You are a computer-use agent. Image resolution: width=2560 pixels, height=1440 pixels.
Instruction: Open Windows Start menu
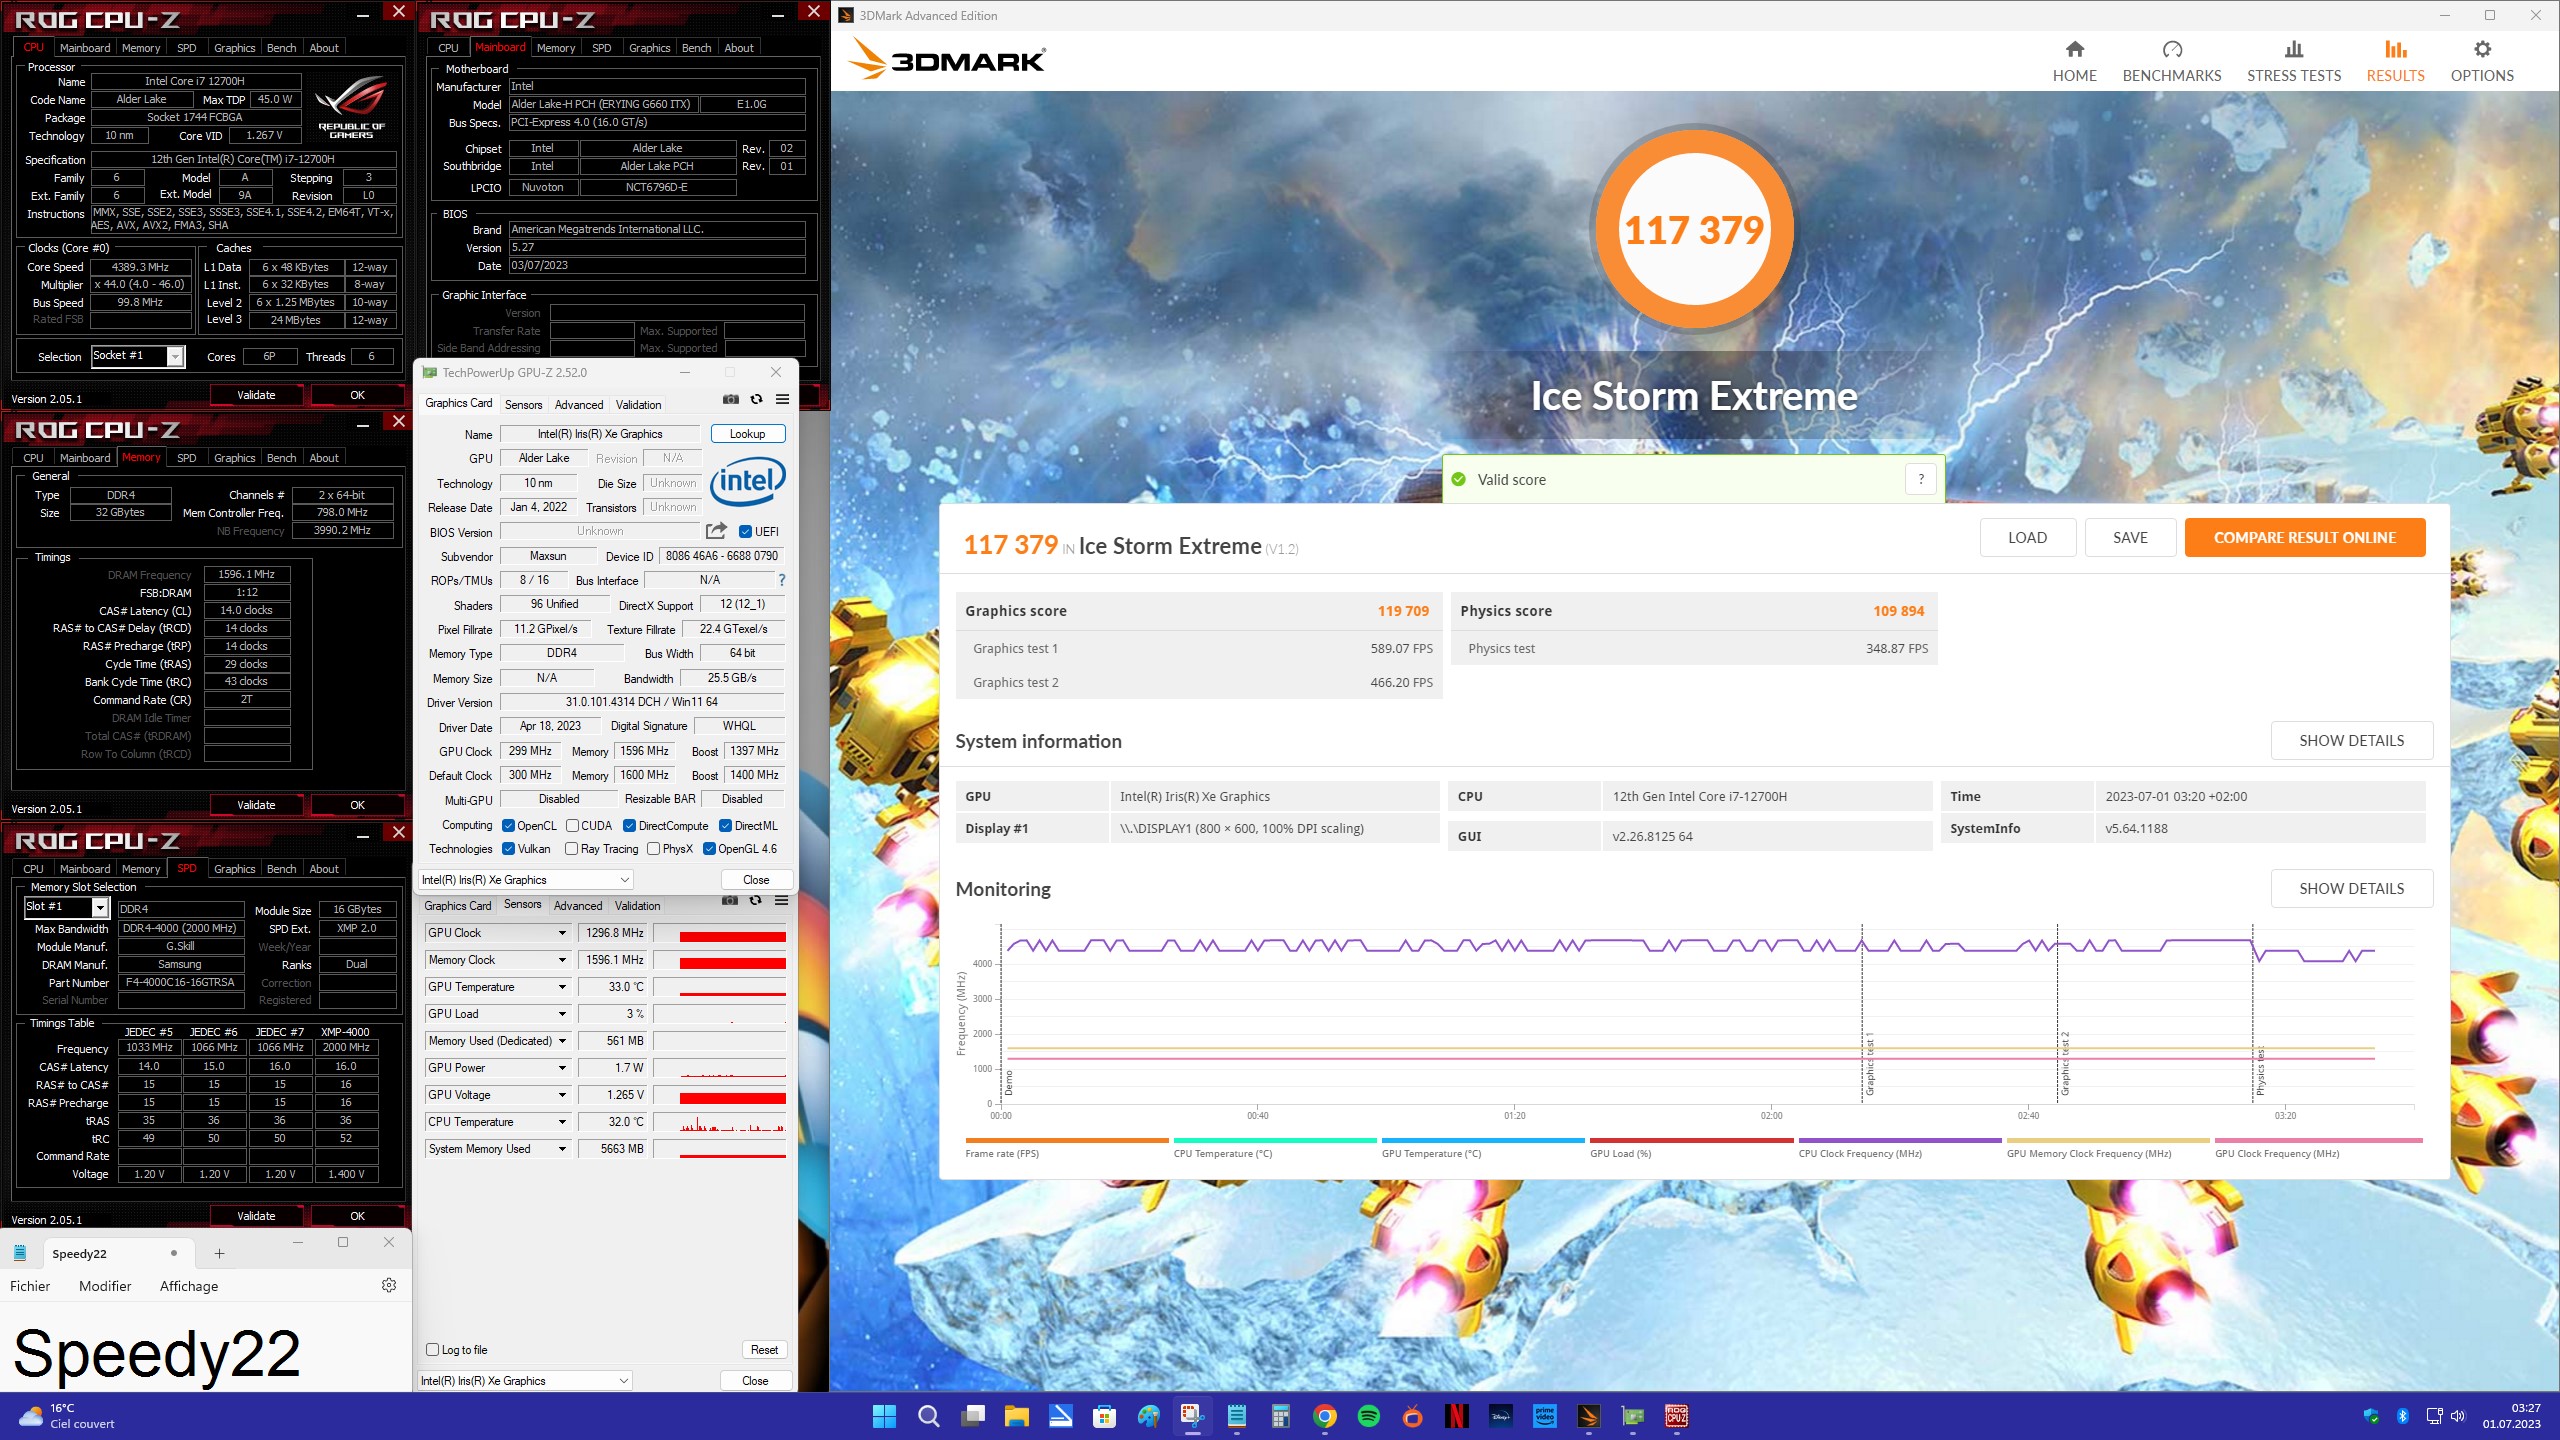pos(884,1416)
